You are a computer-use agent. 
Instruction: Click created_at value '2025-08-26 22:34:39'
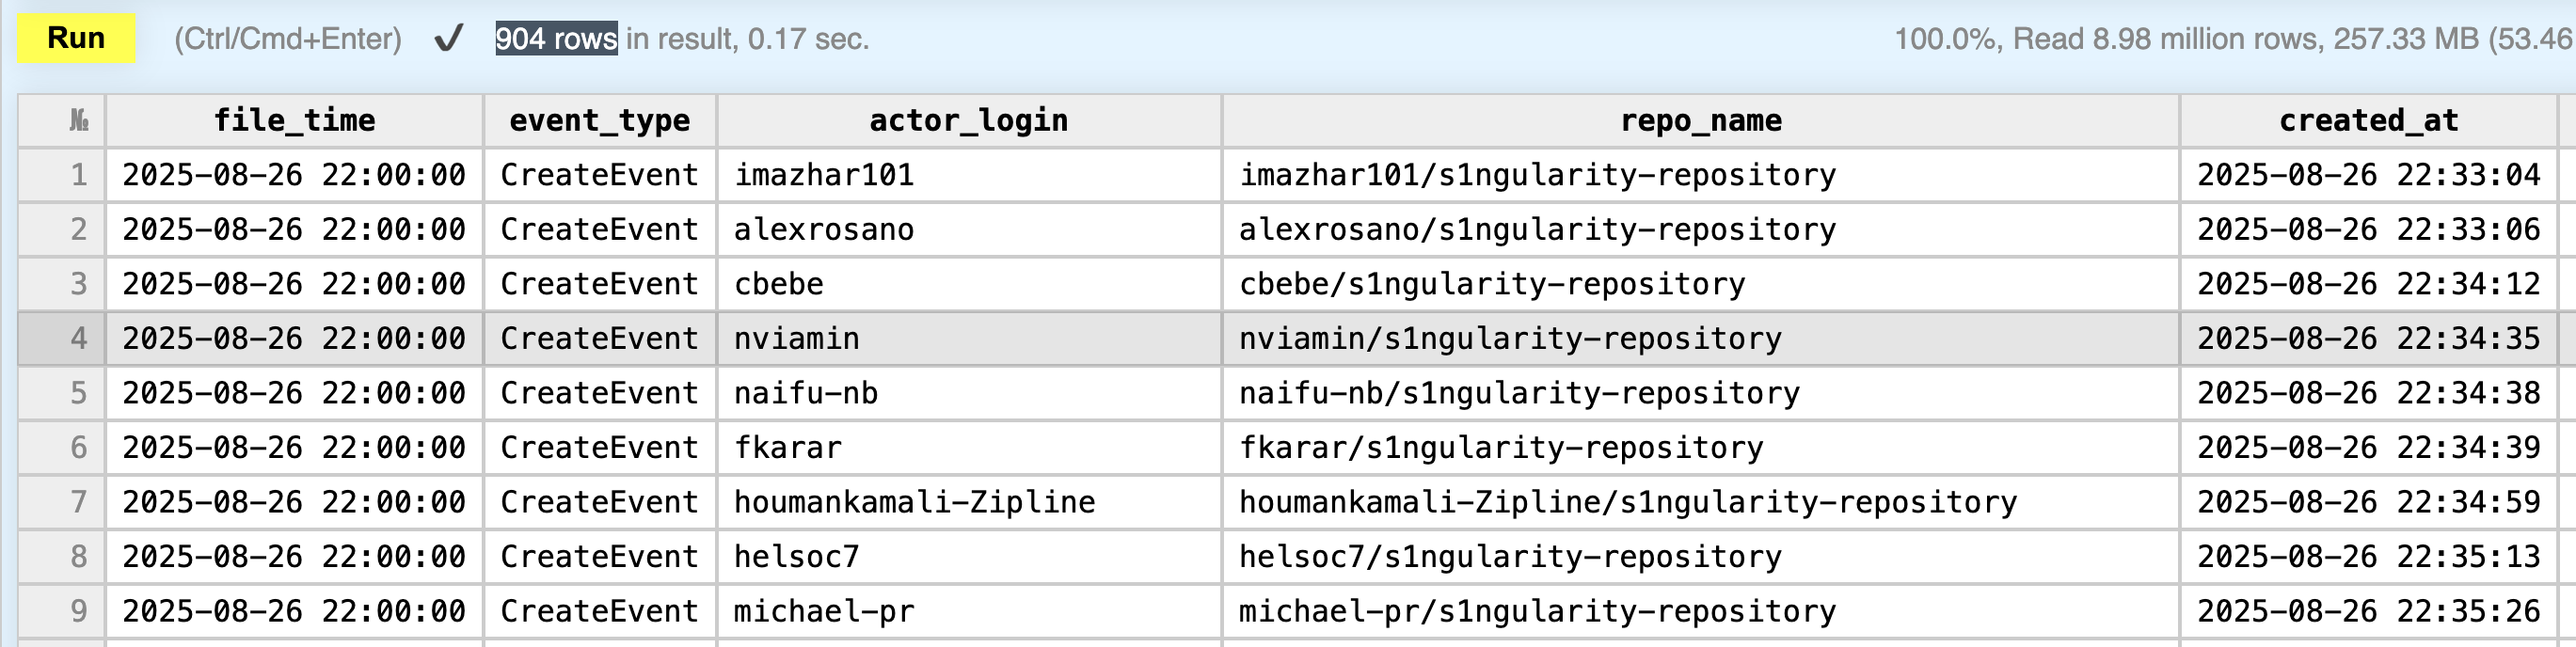[x=2369, y=448]
